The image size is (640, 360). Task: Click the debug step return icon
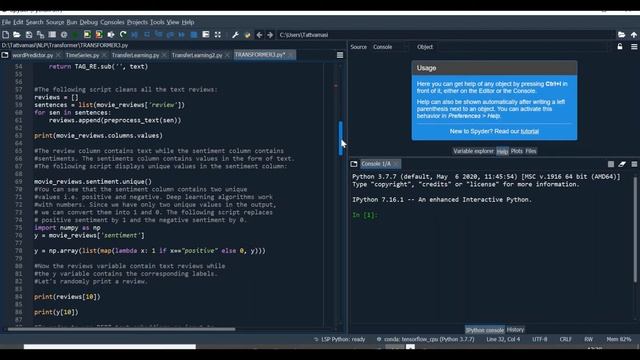click(x=170, y=35)
